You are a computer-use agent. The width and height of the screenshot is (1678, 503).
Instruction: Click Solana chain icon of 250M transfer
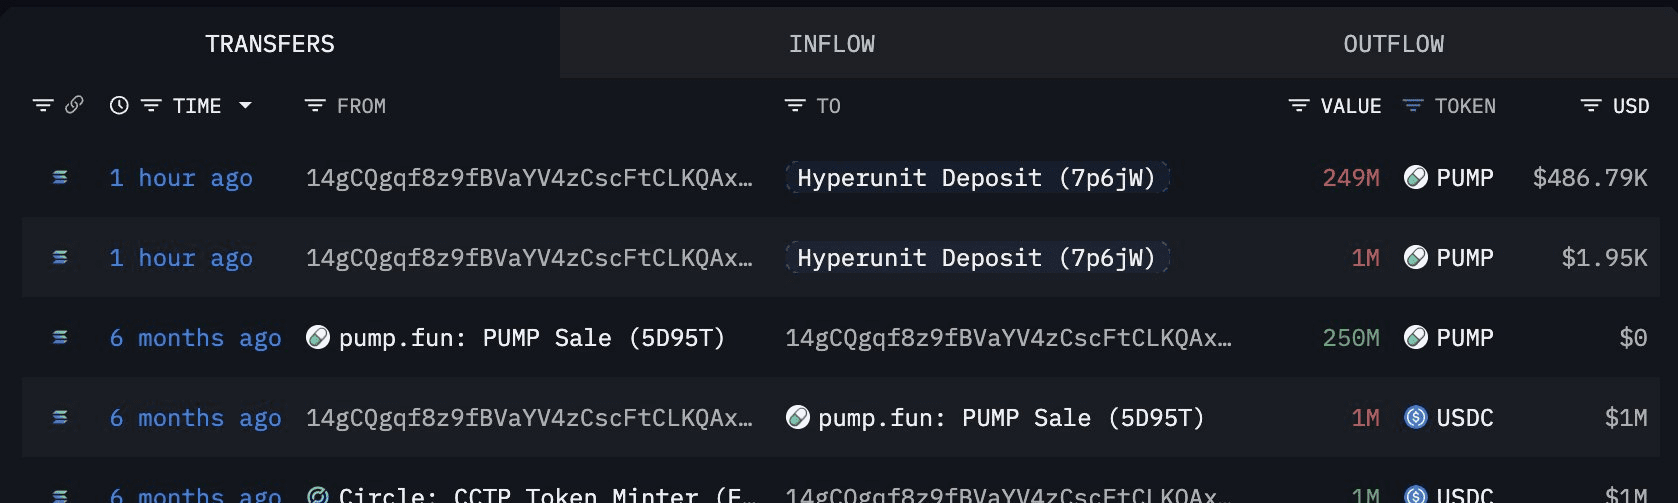coord(60,337)
